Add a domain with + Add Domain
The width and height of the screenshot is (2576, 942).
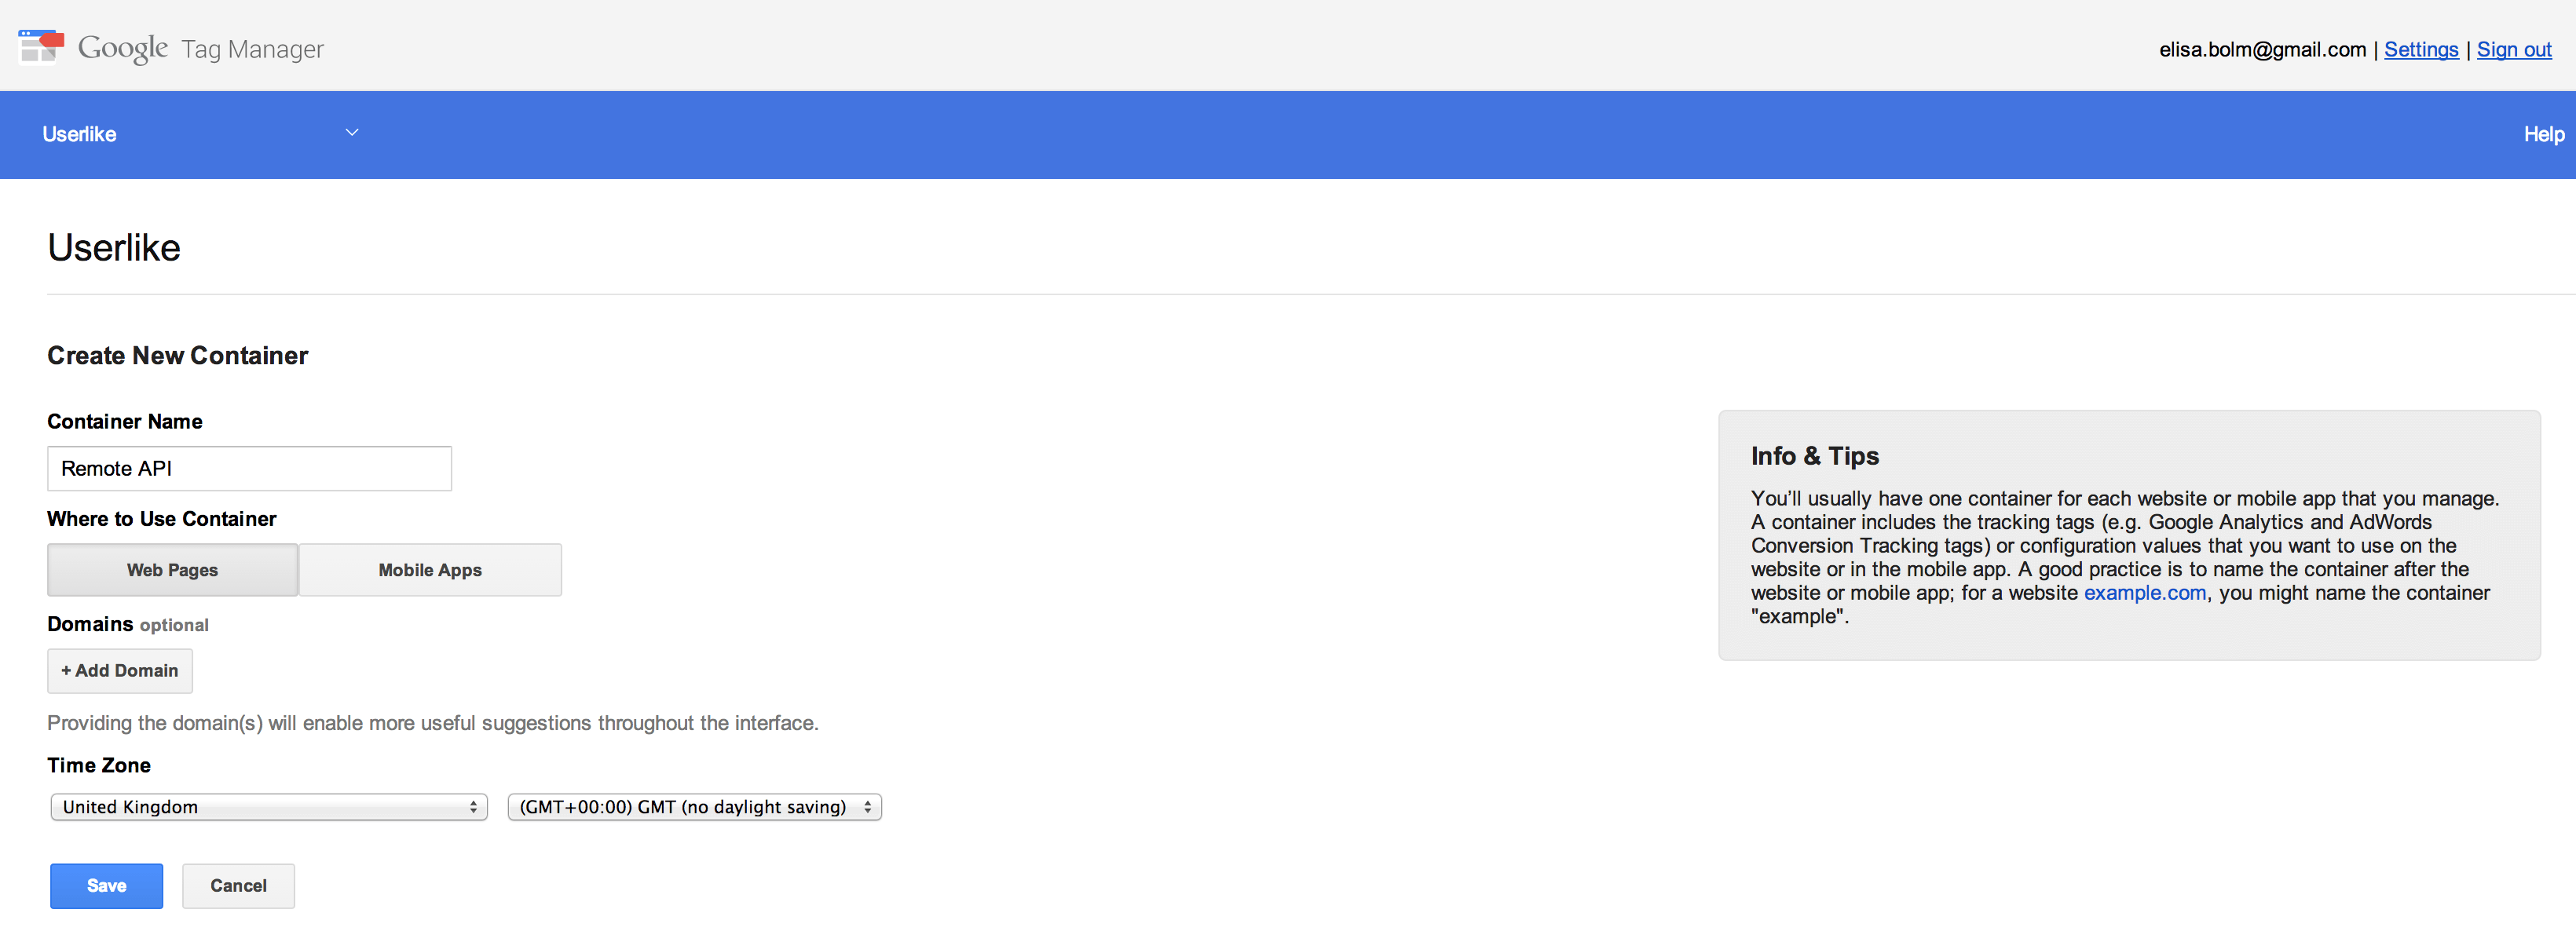[x=120, y=671]
